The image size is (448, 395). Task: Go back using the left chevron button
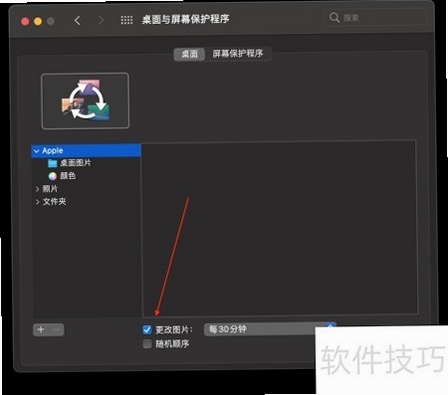pyautogui.click(x=77, y=21)
